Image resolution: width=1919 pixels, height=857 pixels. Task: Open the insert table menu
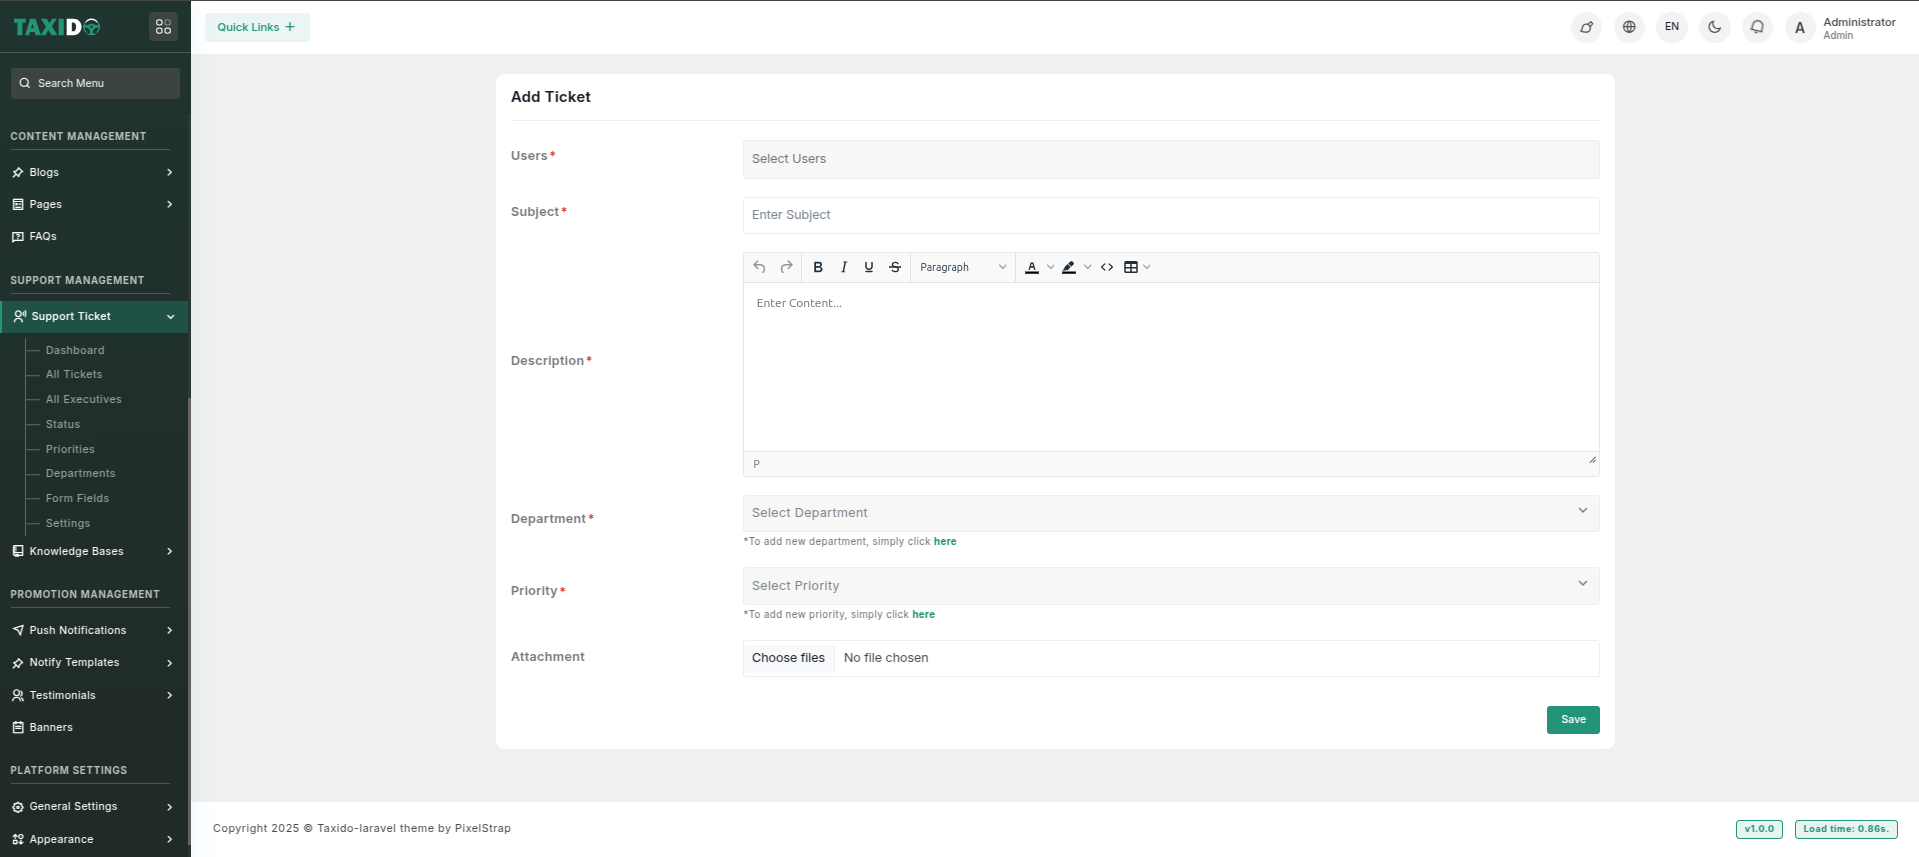coord(1136,267)
